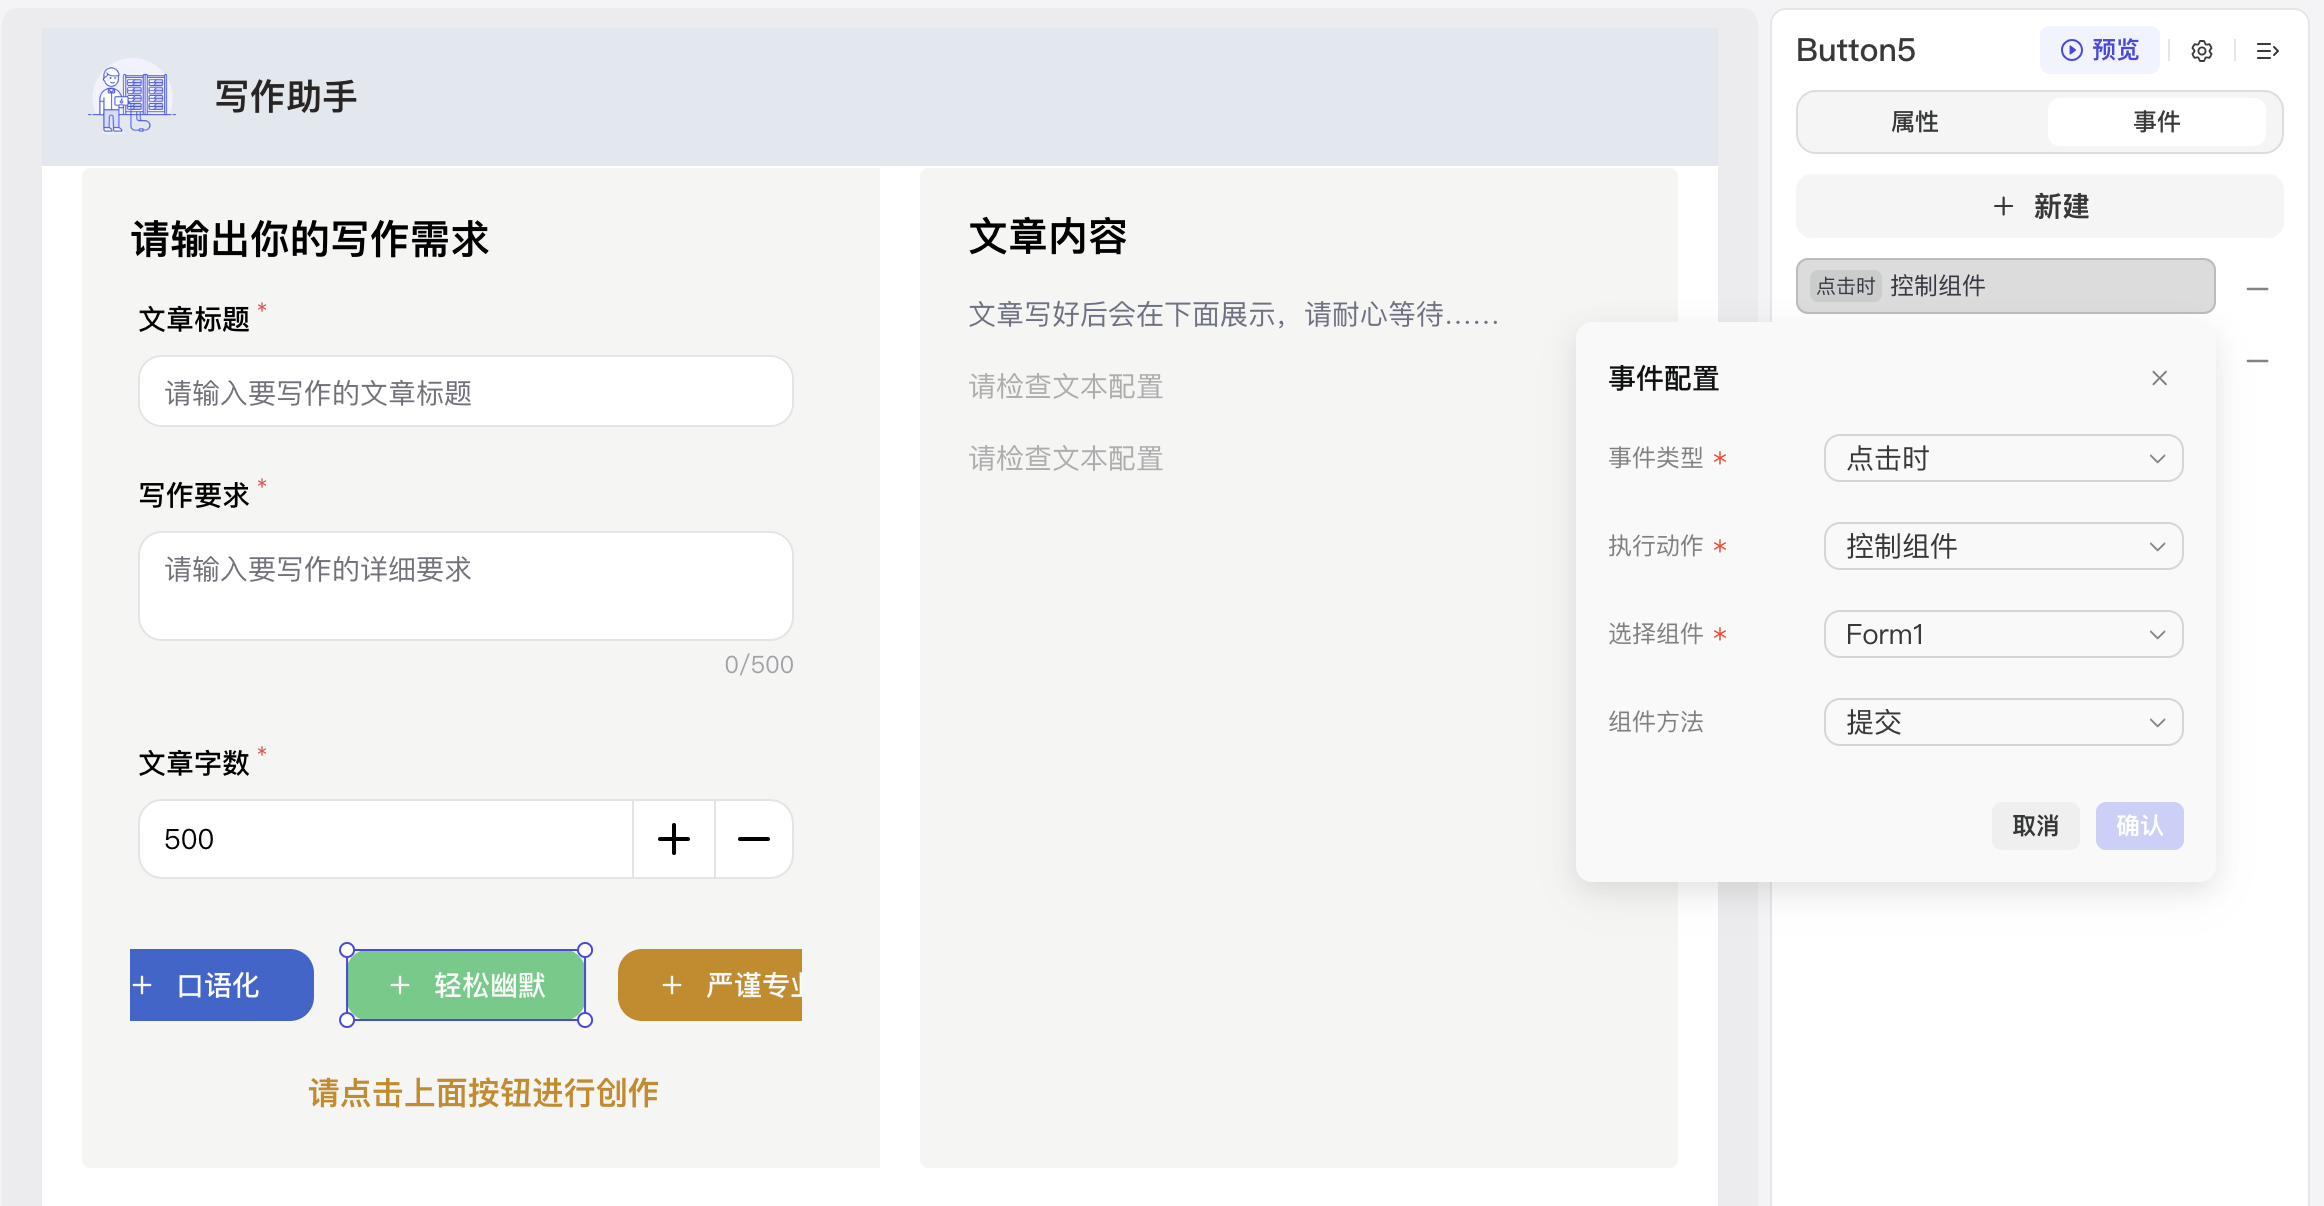Click the settings gear icon

[2201, 51]
